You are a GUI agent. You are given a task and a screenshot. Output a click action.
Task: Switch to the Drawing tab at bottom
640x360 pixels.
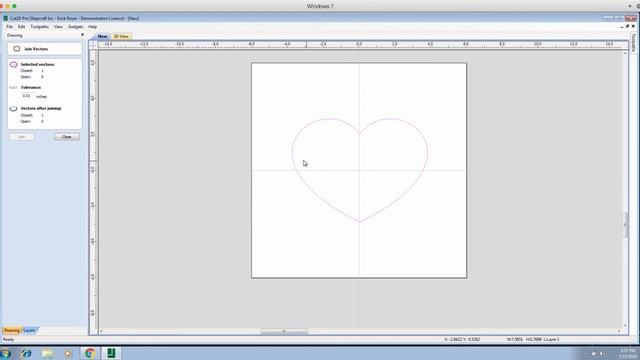11,331
